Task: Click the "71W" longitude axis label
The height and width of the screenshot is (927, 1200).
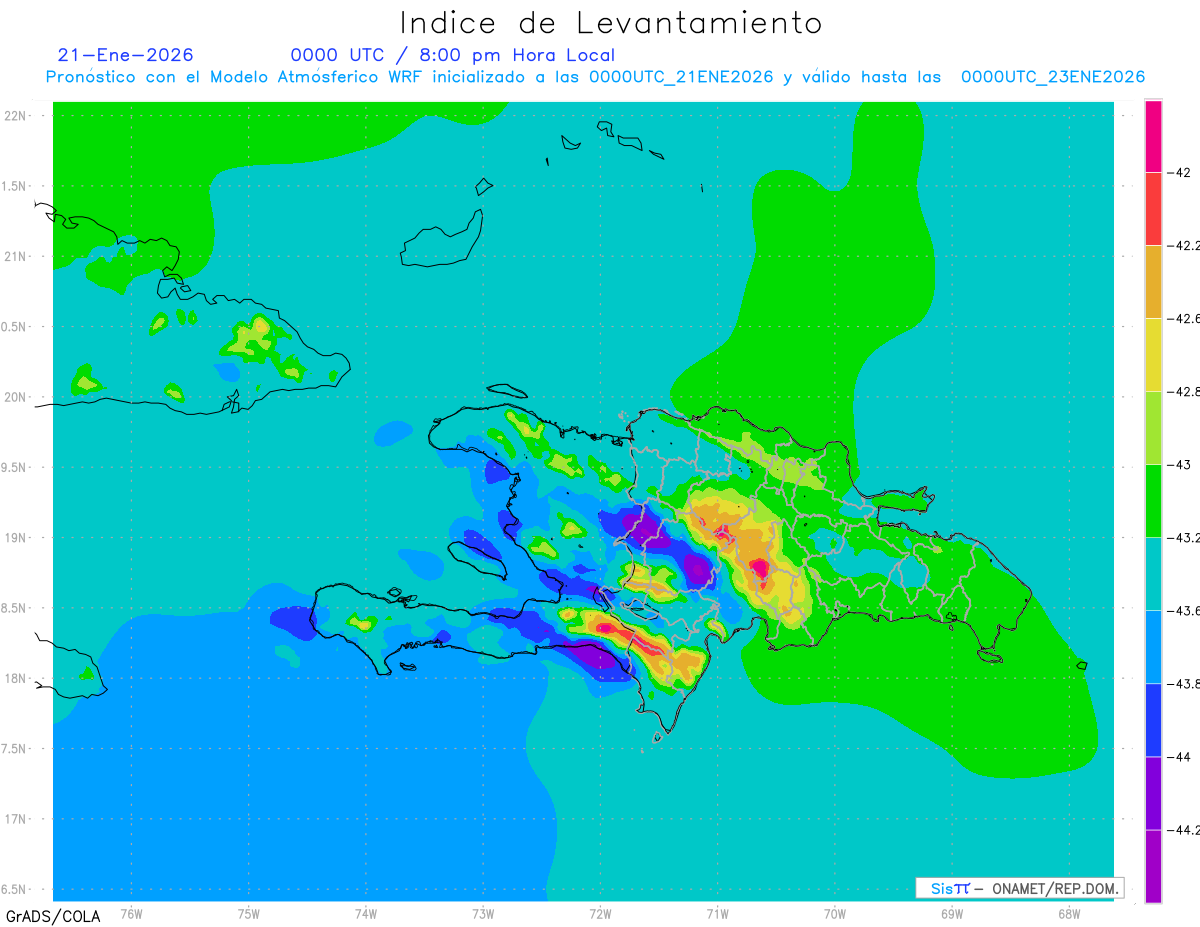Action: 717,913
